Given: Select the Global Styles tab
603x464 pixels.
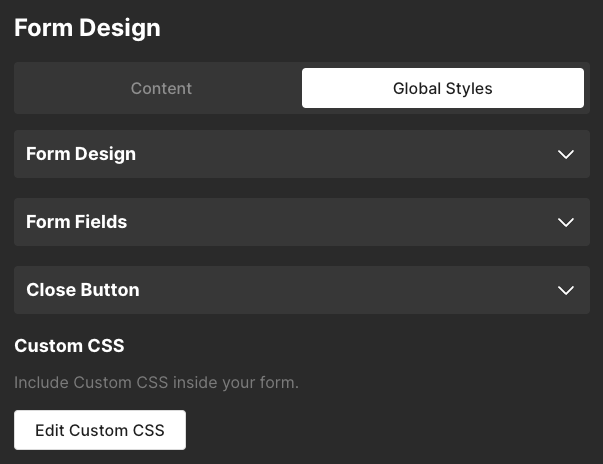Looking at the screenshot, I should 442,88.
